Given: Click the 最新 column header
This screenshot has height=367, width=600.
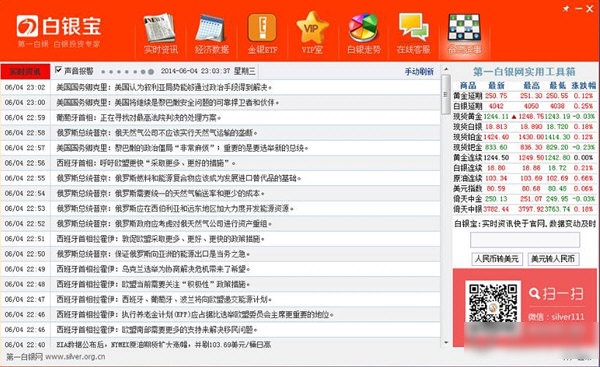Looking at the screenshot, I should [496, 85].
